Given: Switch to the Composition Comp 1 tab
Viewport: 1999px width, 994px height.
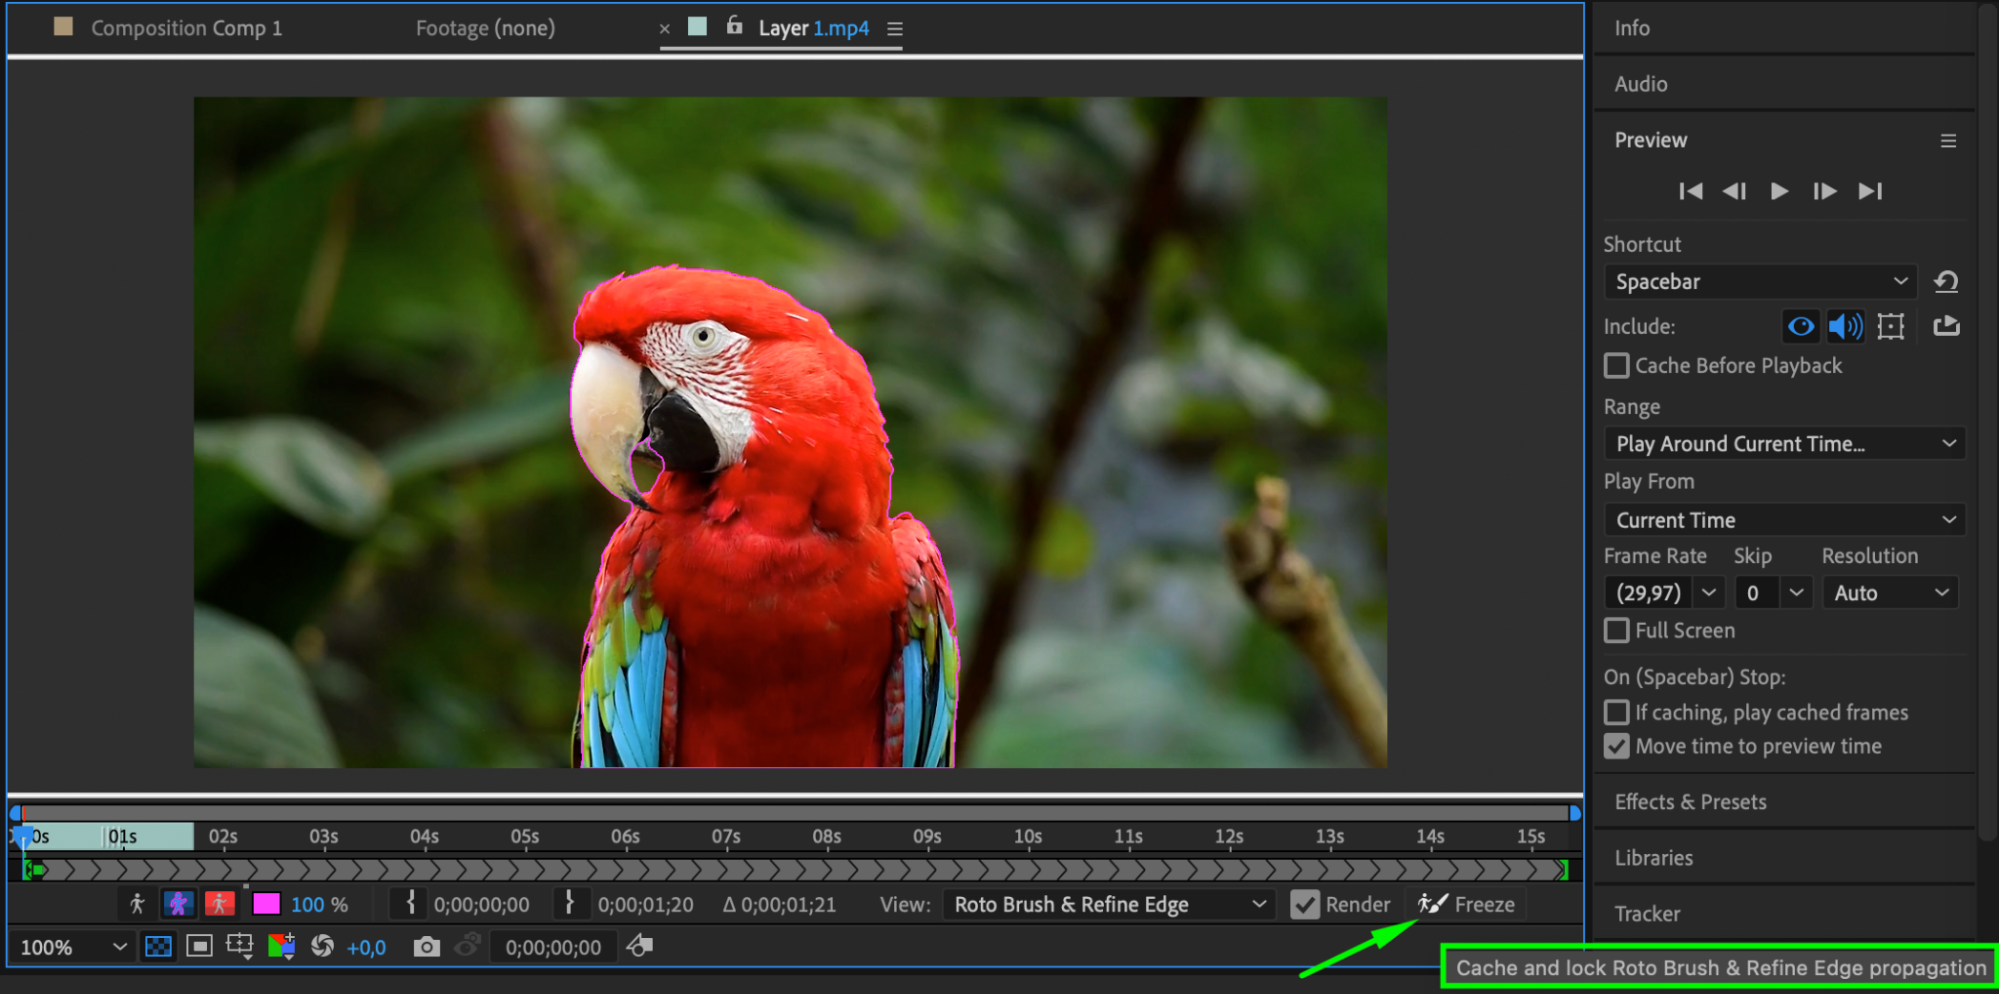Looking at the screenshot, I should 186,28.
